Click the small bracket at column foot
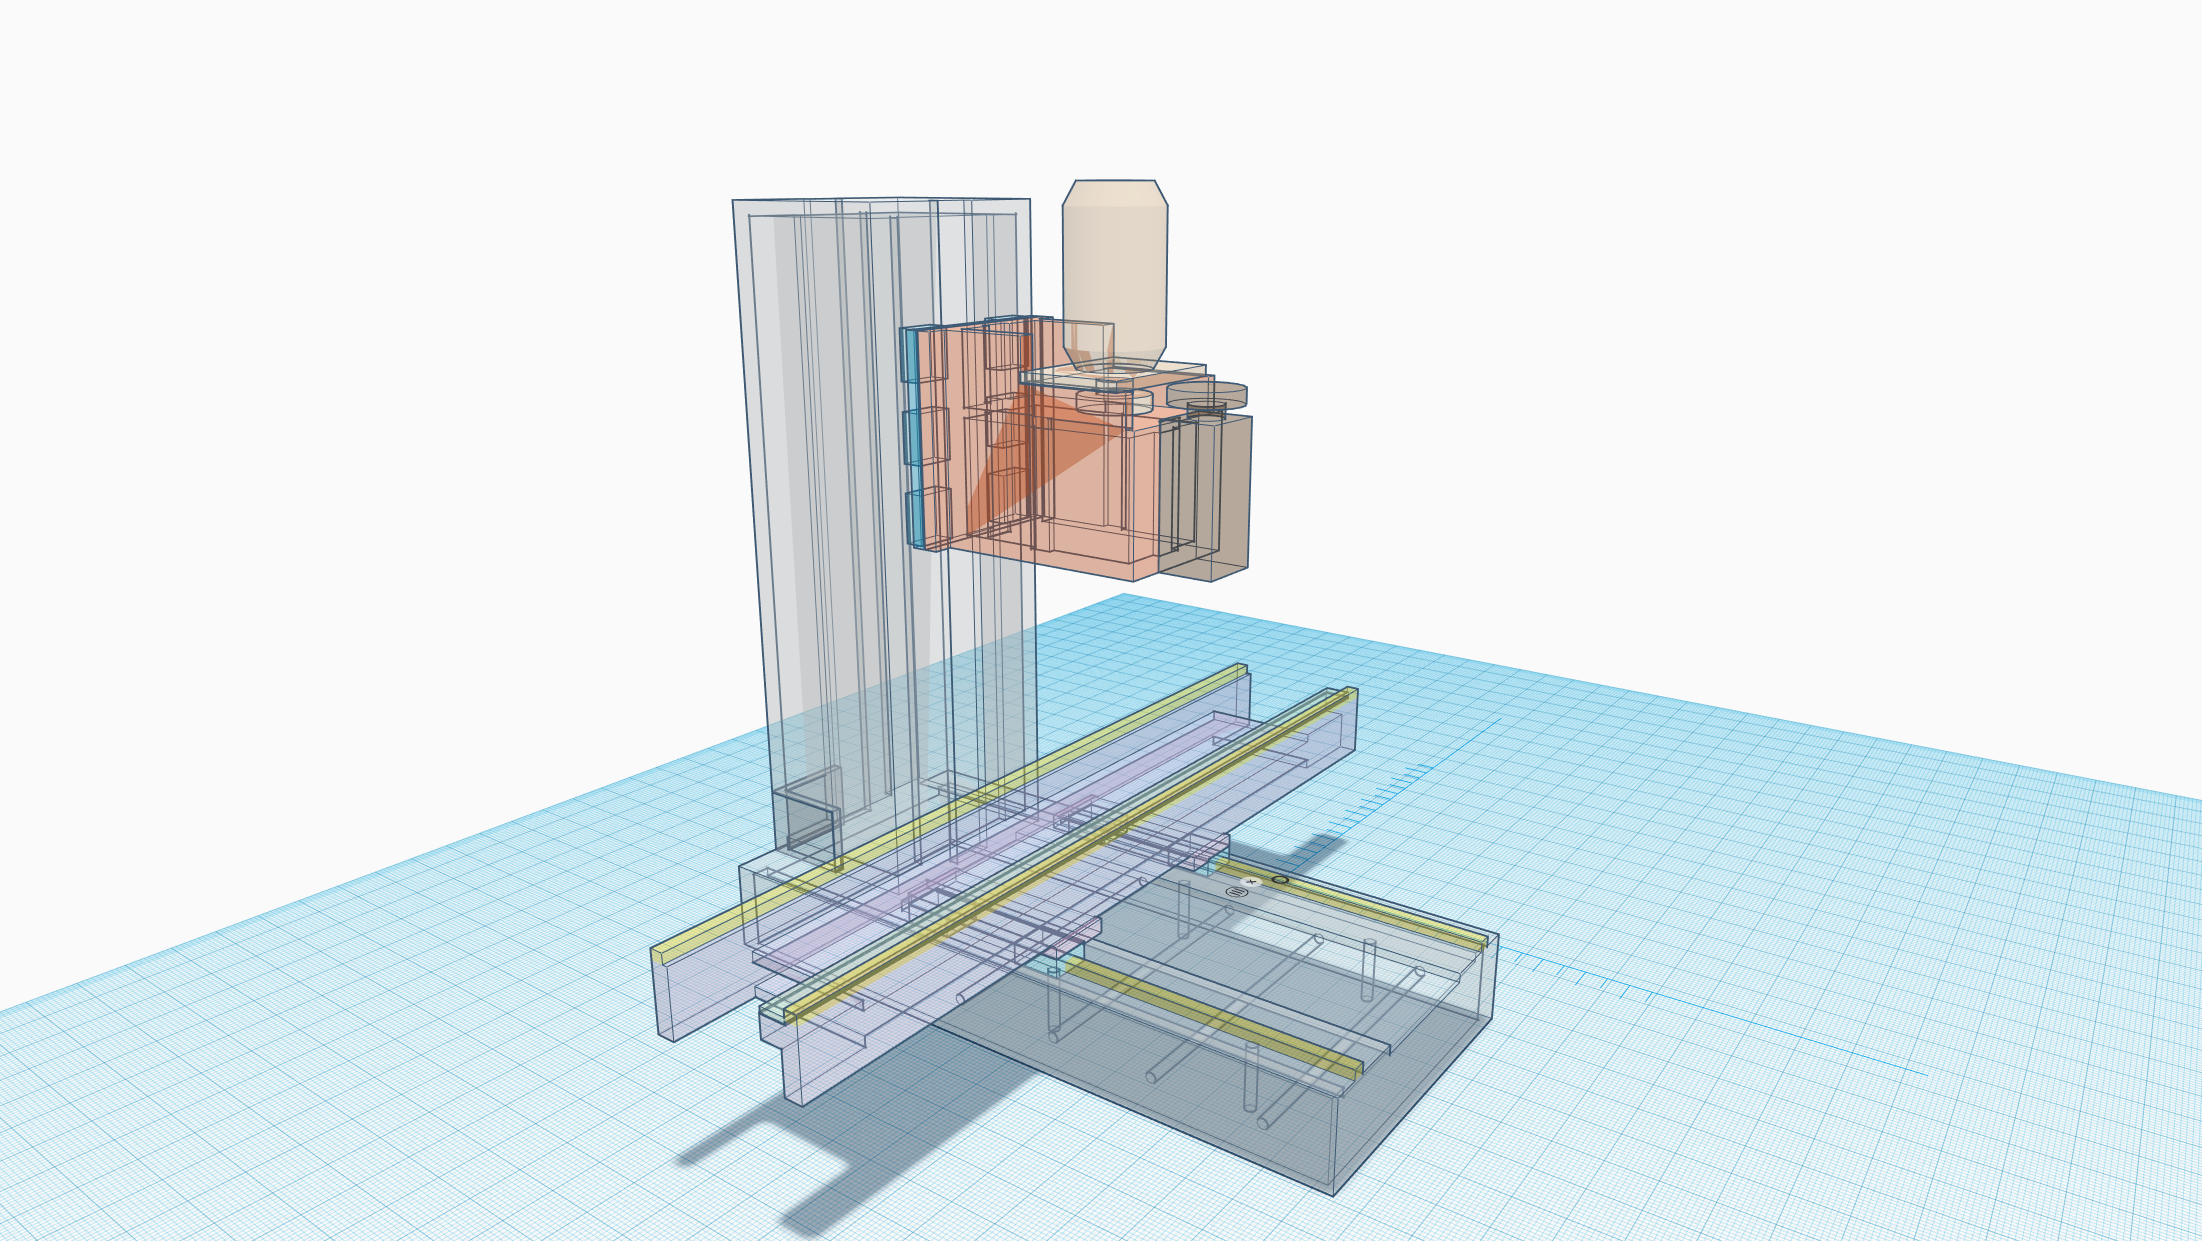 810,820
